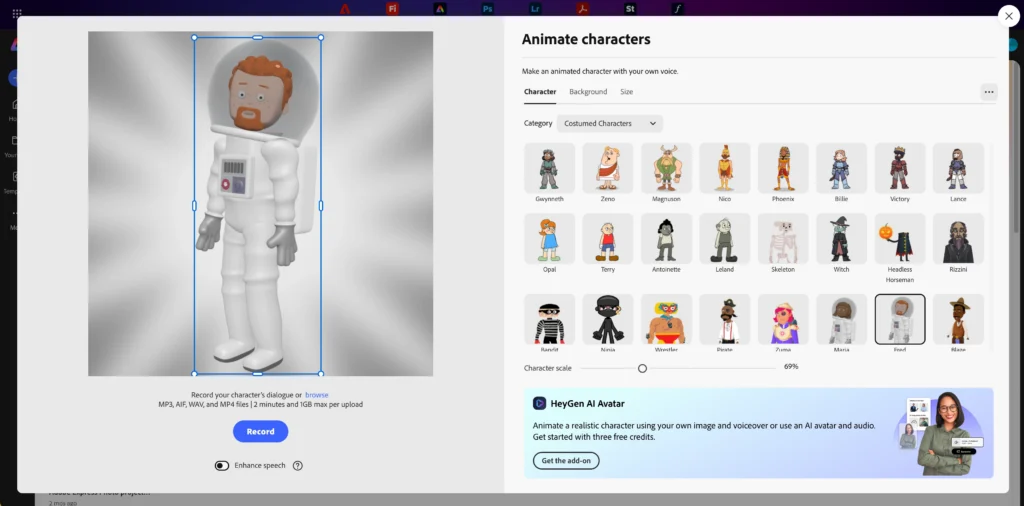Select the Magnuson viking character
1024x506 pixels.
click(666, 168)
